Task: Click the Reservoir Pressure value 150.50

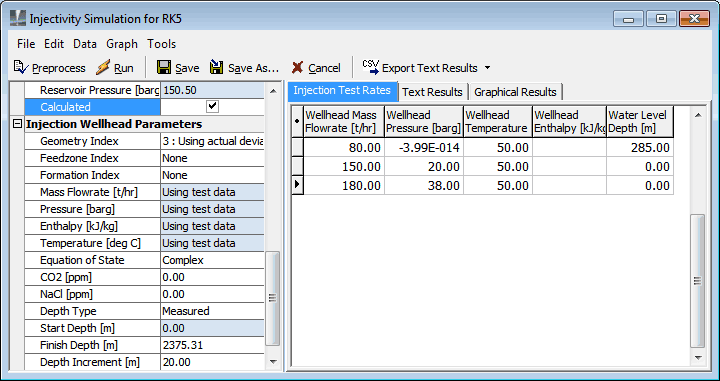Action: click(x=212, y=90)
